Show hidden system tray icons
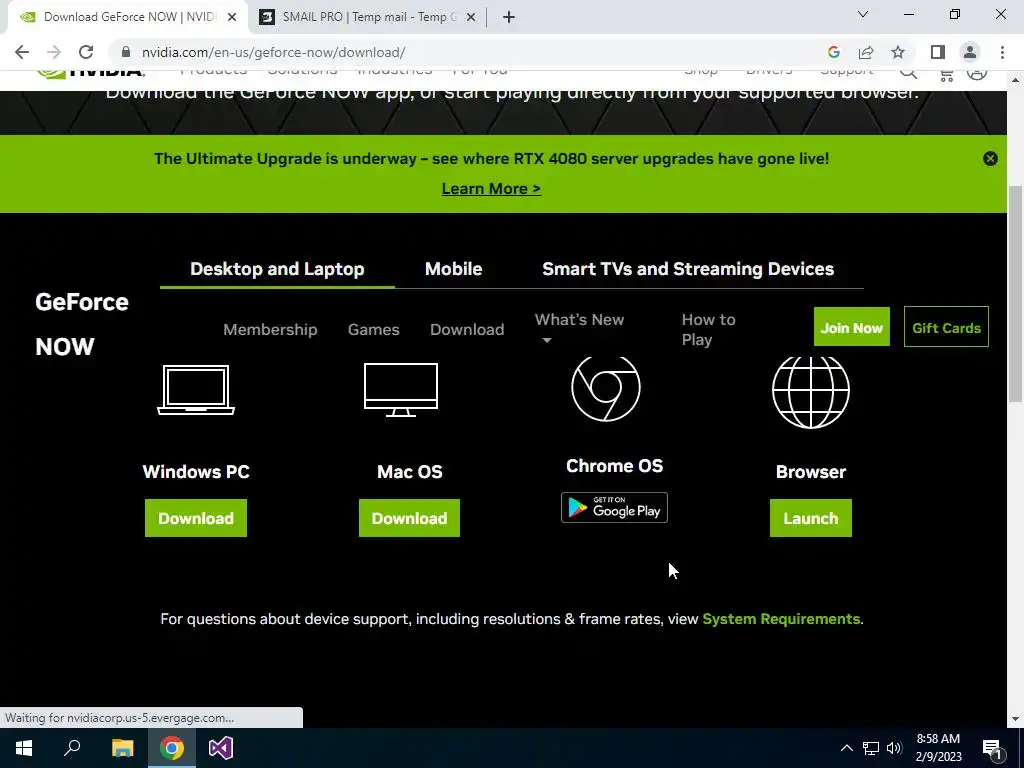 (846, 748)
